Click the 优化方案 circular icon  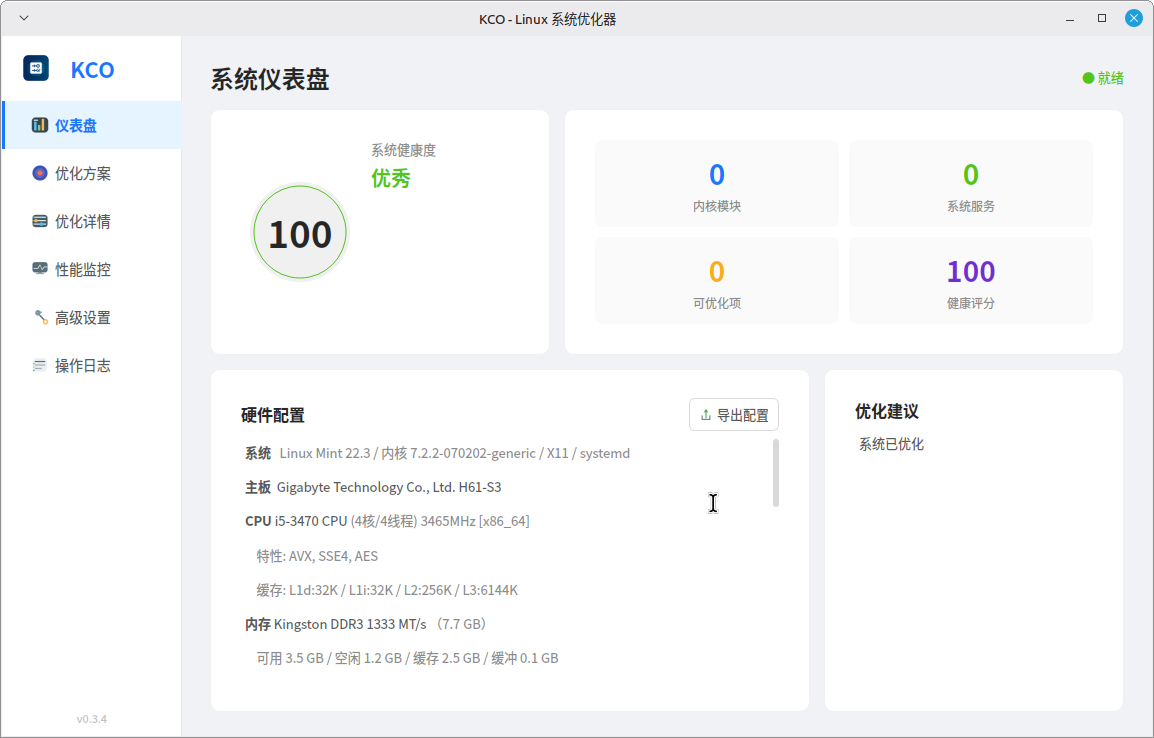coord(40,173)
